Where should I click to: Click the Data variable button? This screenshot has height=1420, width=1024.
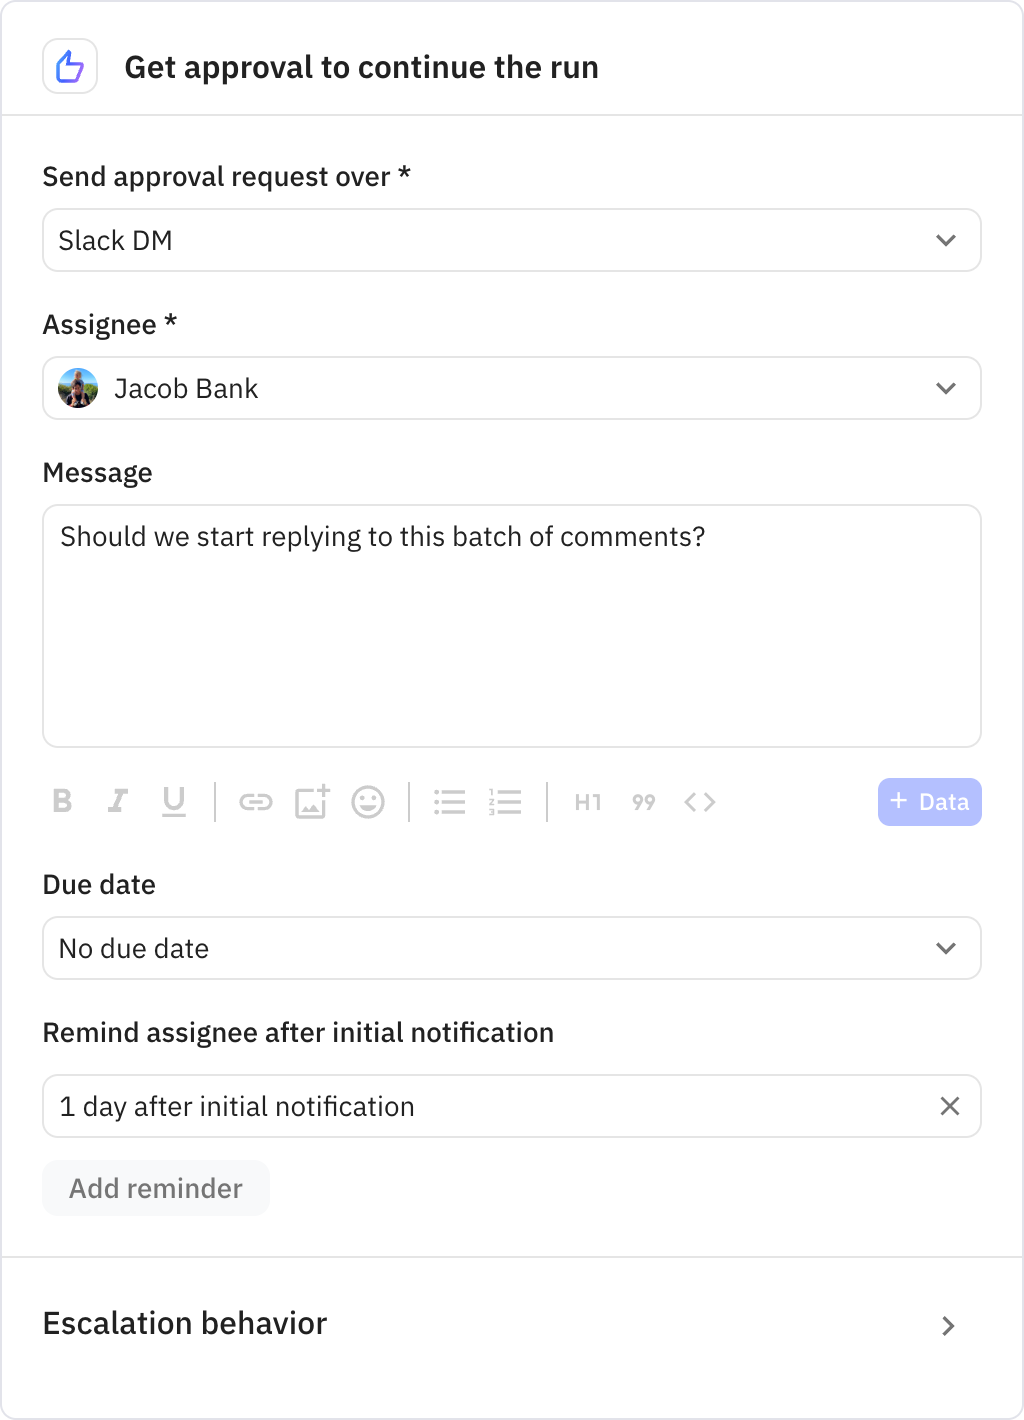929,801
